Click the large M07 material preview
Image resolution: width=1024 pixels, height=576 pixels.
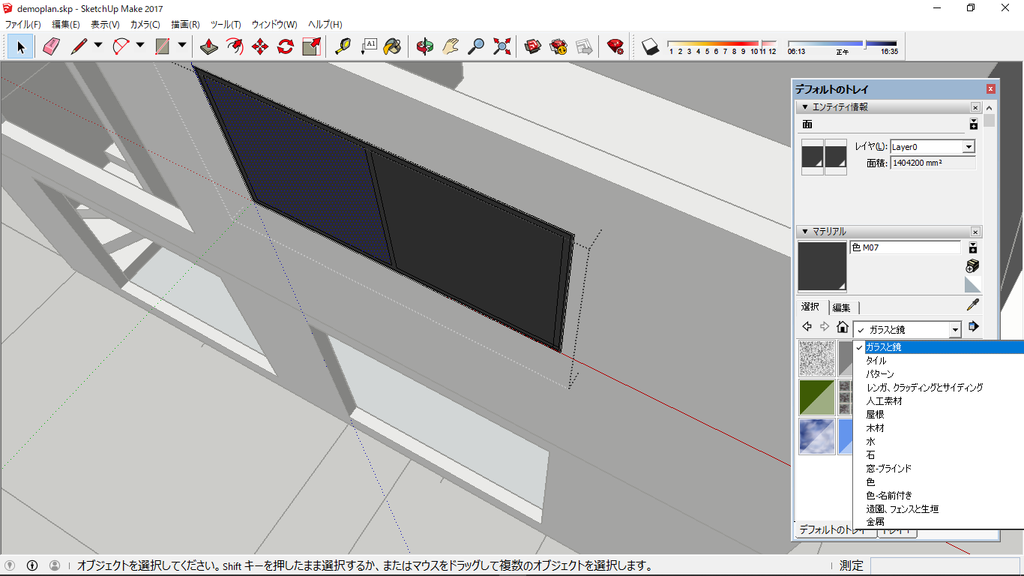point(822,266)
